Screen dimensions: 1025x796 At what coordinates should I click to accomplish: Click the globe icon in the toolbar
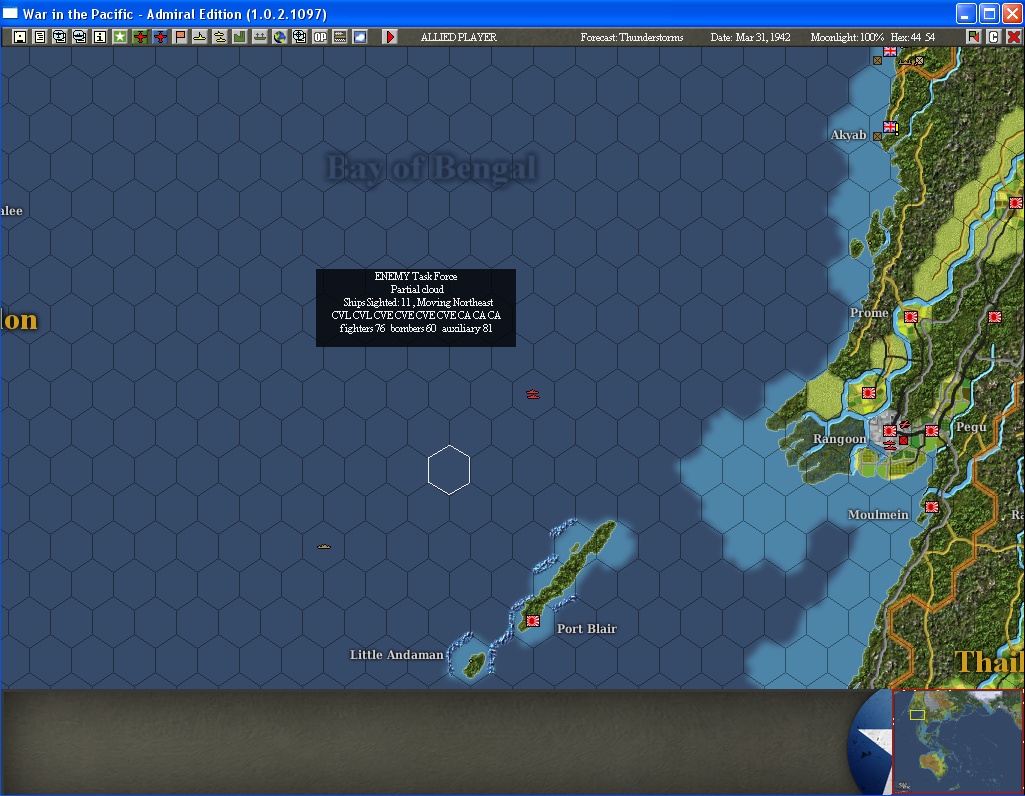pos(280,37)
